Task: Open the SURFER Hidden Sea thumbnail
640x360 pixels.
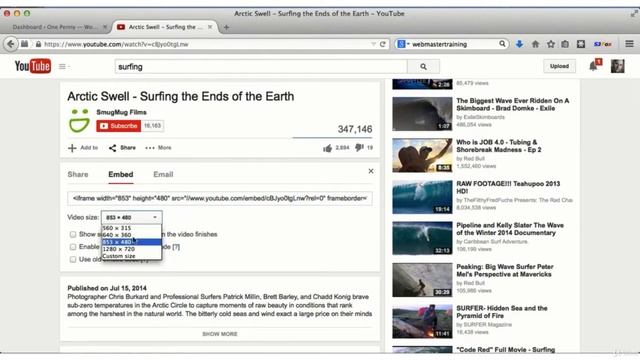Action: (x=422, y=321)
